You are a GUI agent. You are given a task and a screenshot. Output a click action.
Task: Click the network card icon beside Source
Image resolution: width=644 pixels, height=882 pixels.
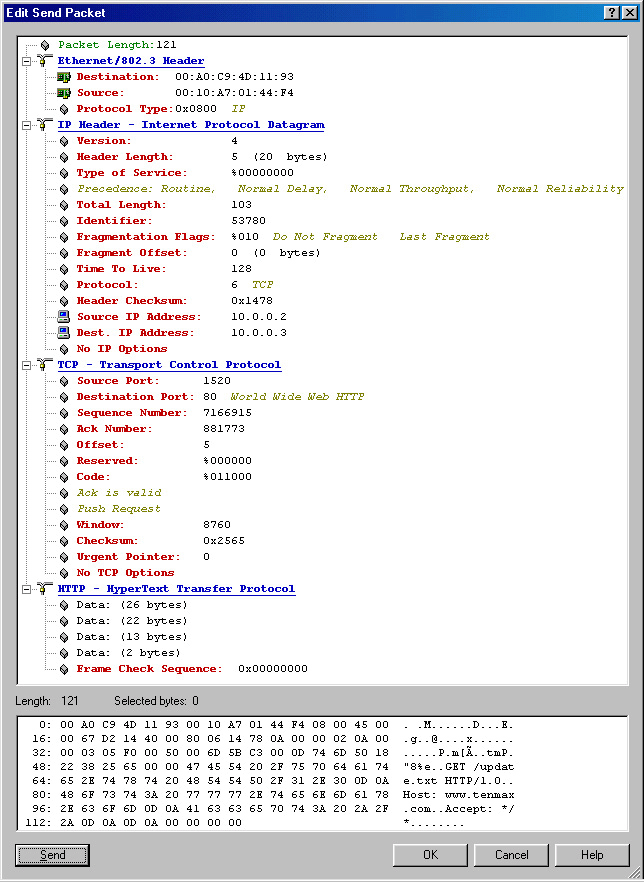(x=64, y=93)
